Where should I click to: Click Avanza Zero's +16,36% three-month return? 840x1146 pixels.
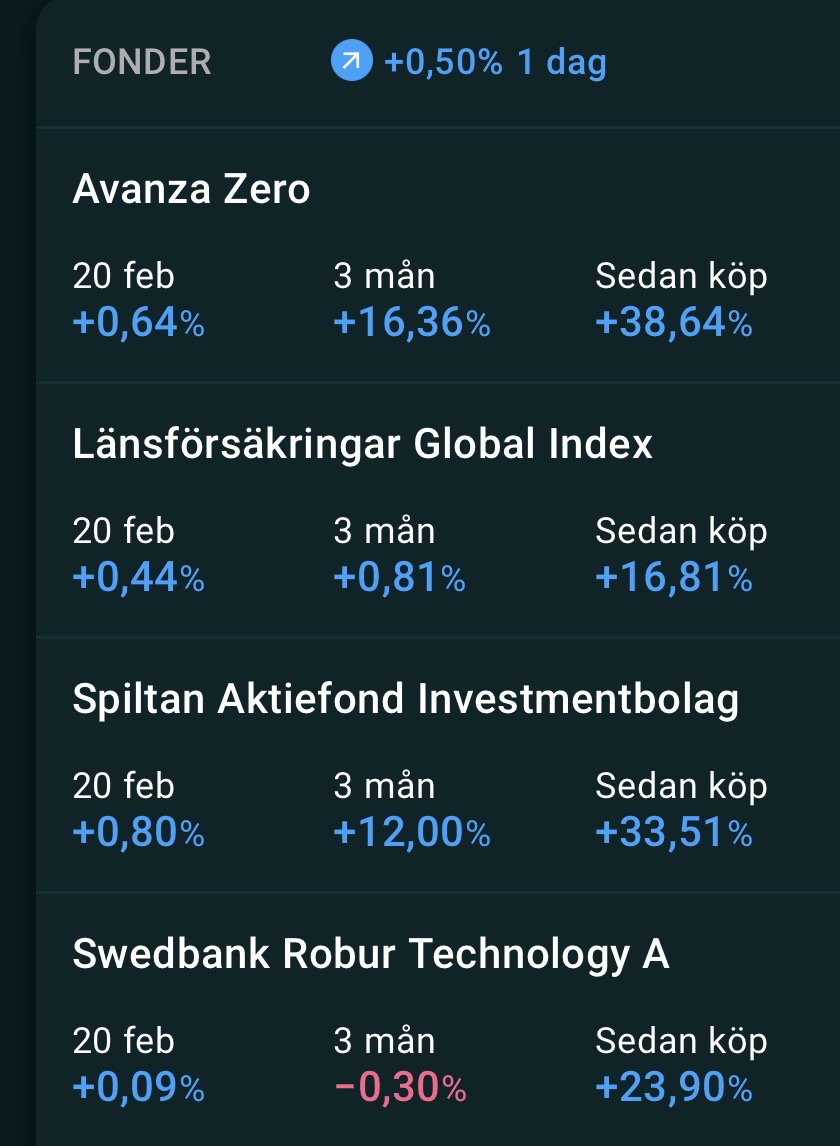click(x=412, y=323)
